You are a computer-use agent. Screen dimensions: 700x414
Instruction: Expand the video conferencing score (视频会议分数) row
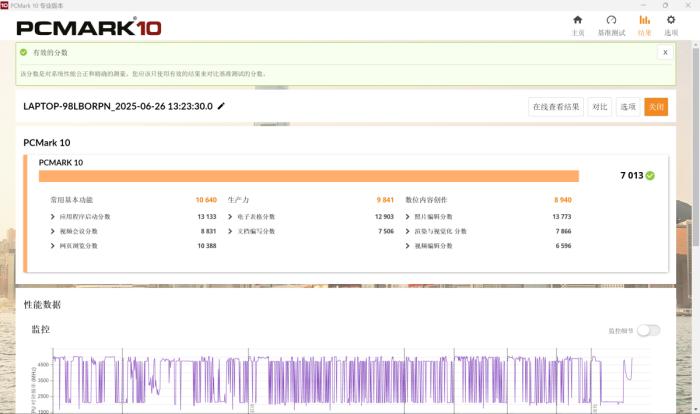pos(53,231)
